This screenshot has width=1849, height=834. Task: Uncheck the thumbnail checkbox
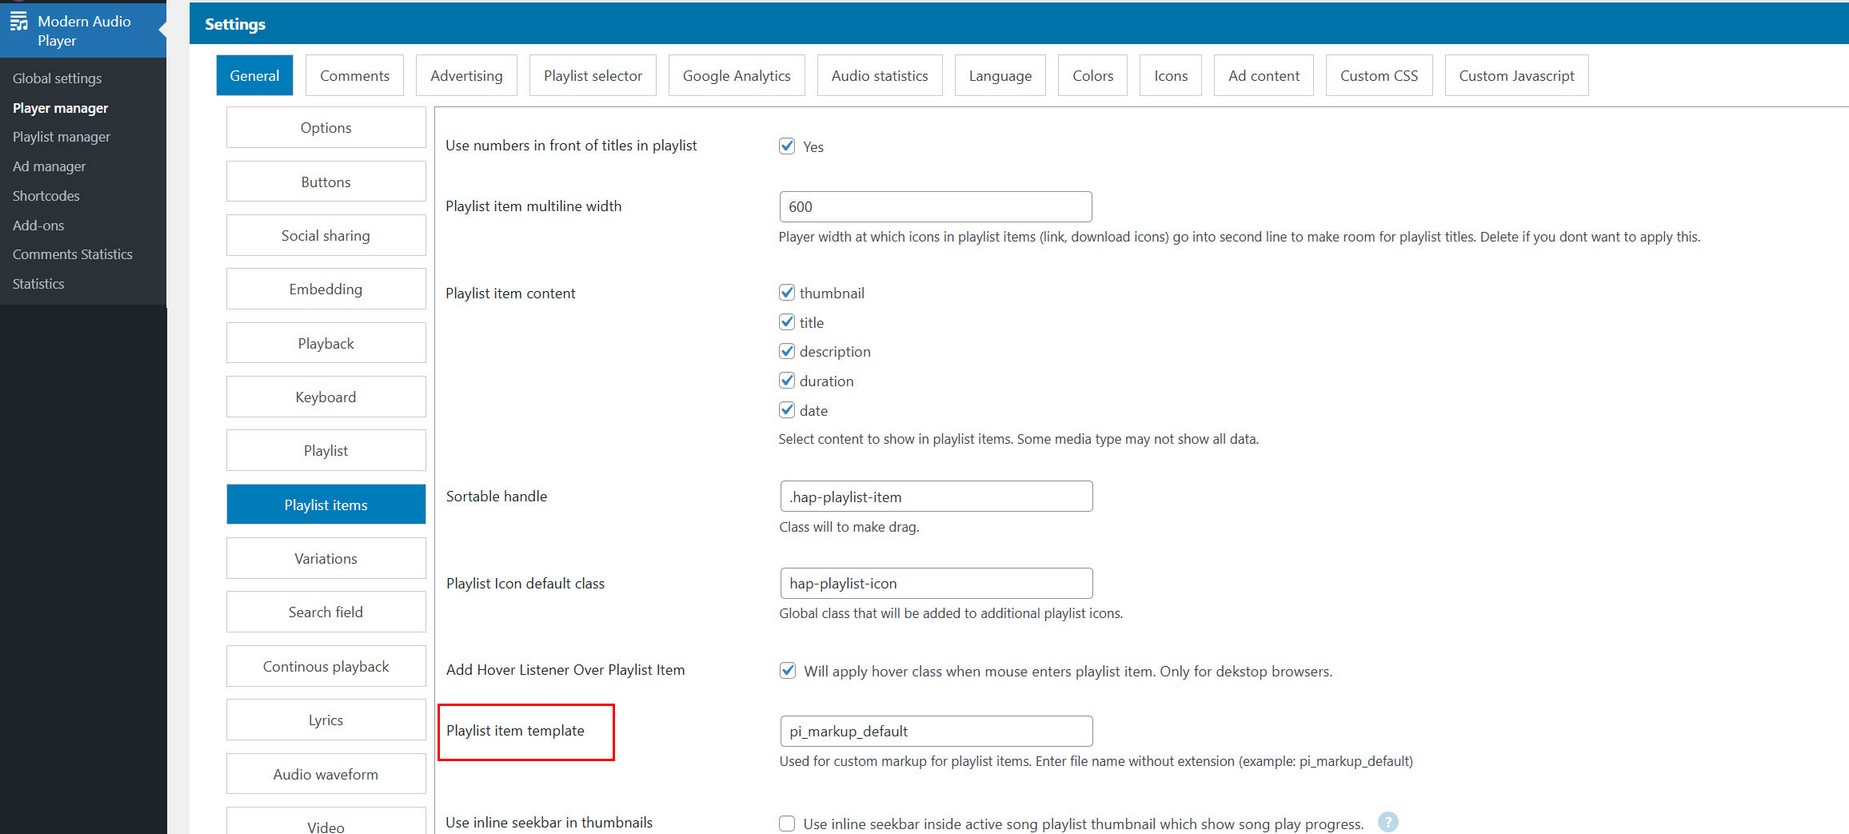[x=787, y=293]
